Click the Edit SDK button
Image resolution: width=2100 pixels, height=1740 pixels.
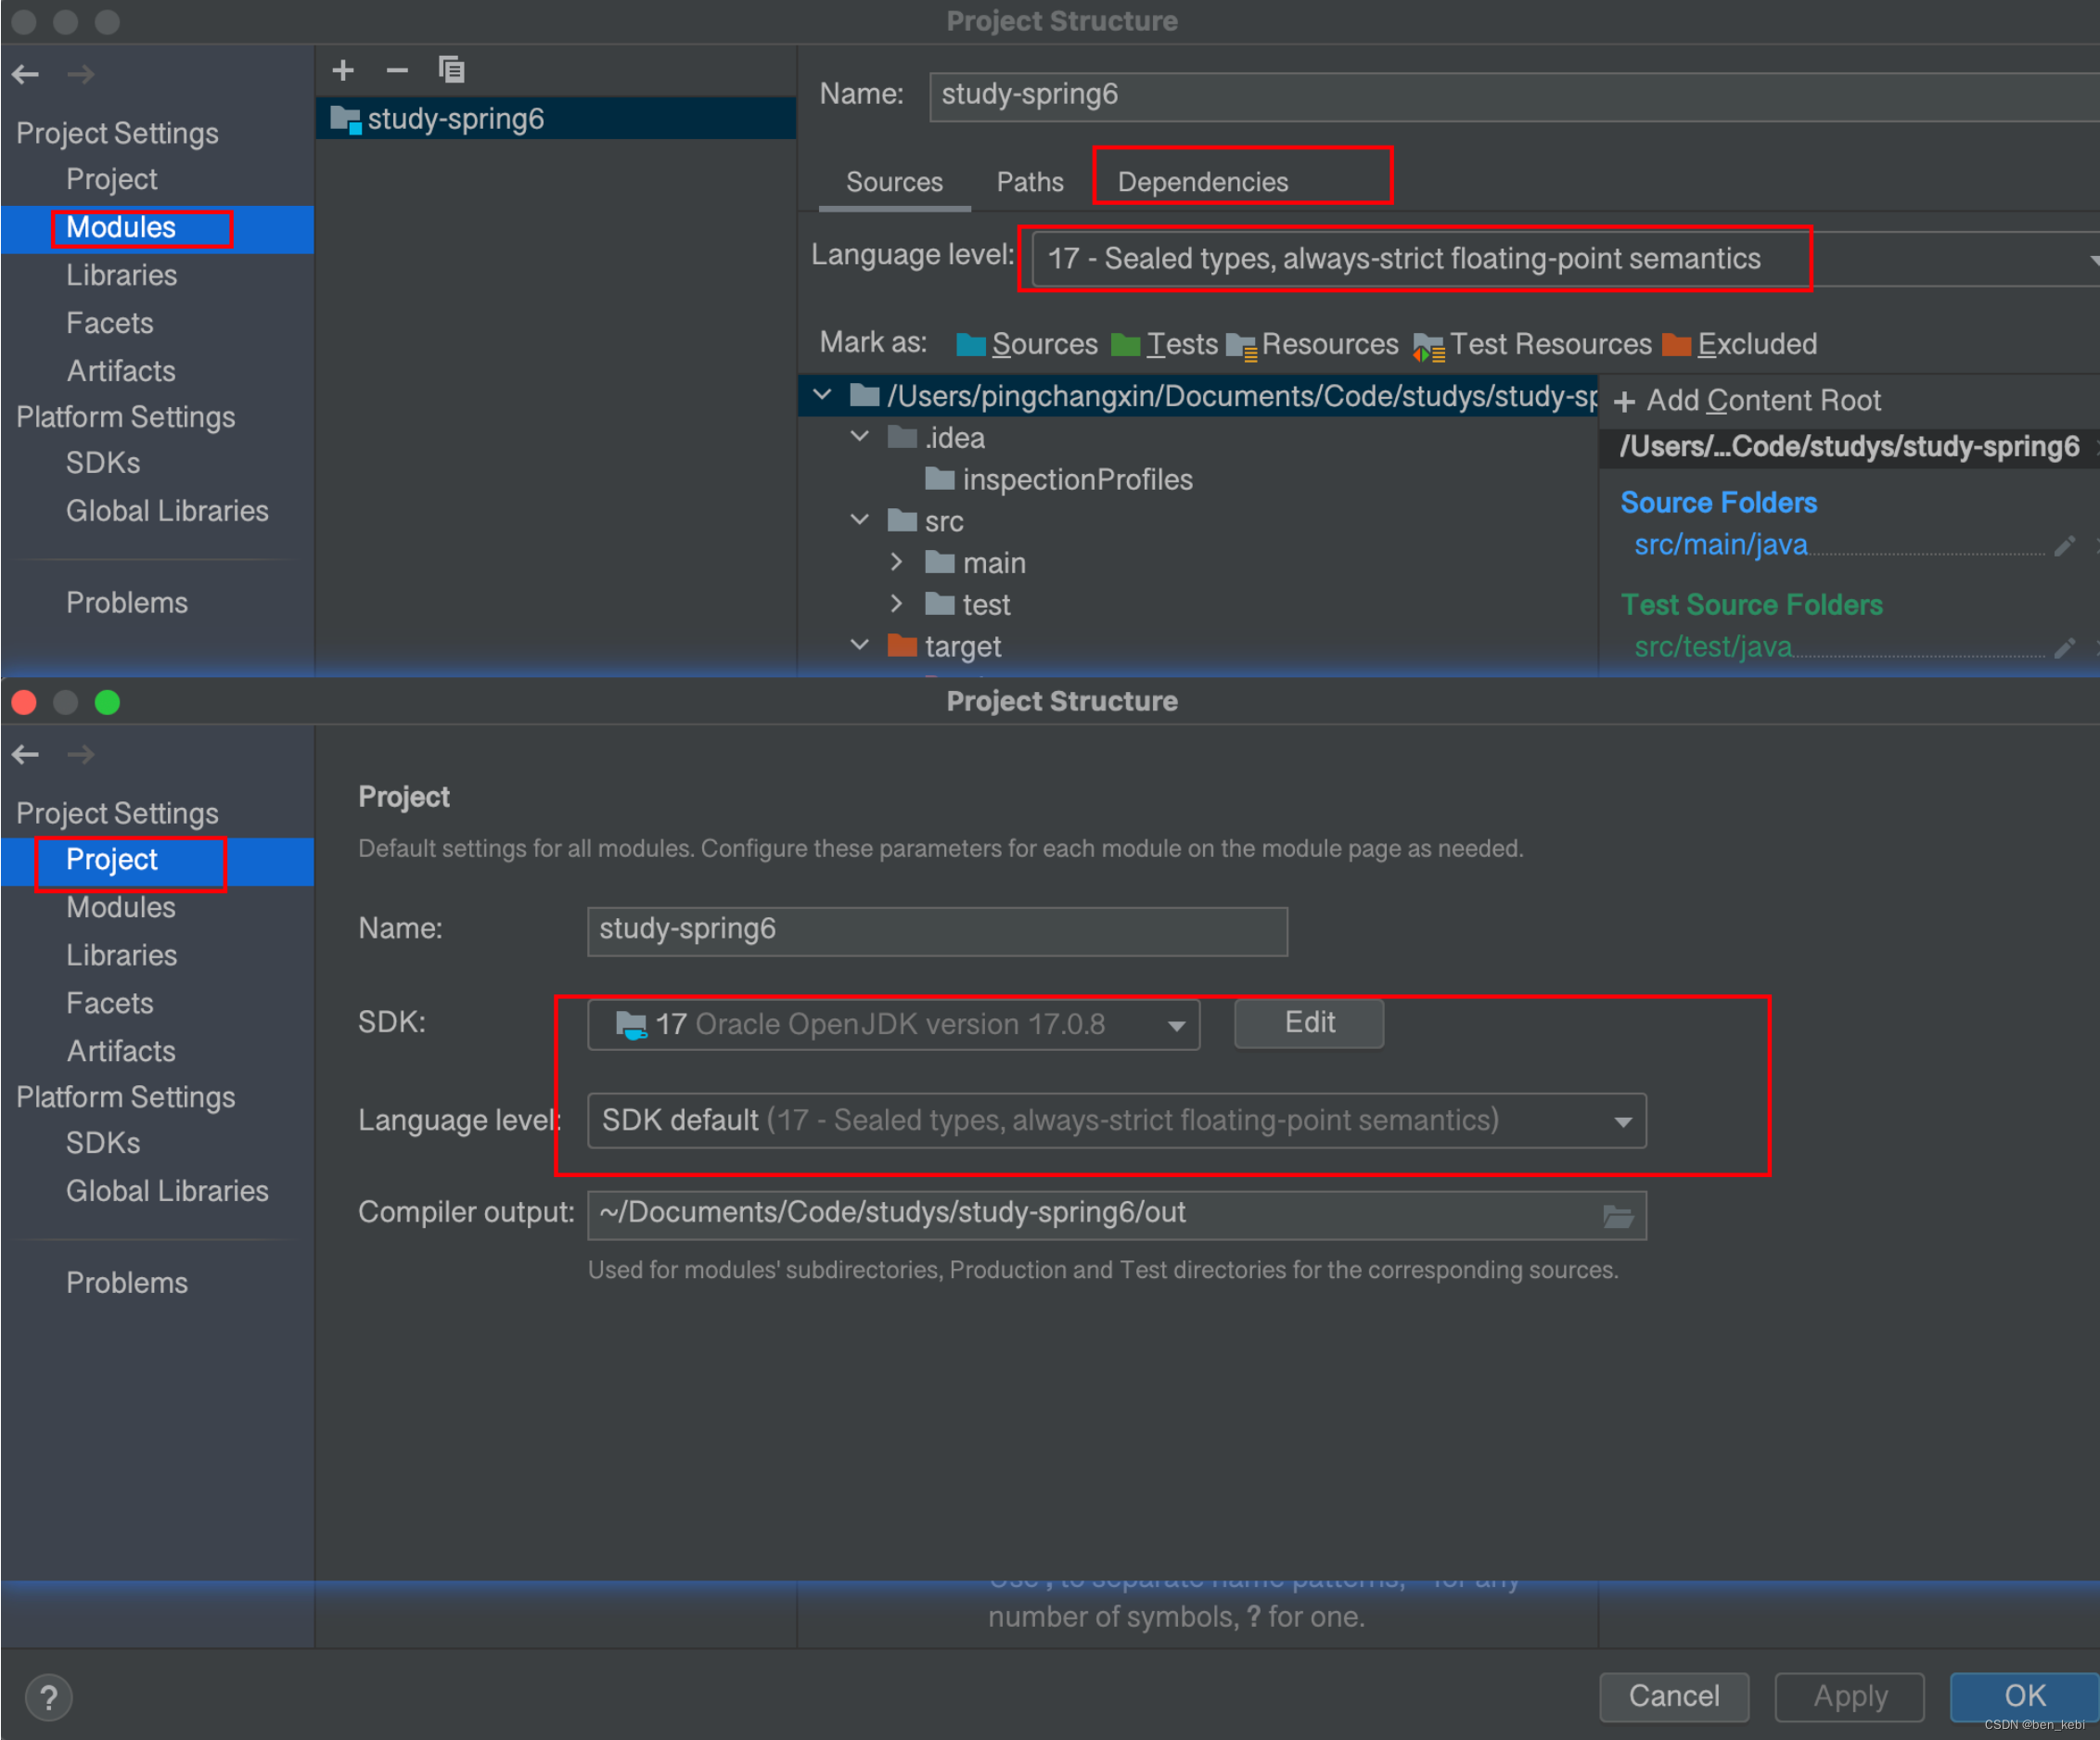click(1306, 1023)
